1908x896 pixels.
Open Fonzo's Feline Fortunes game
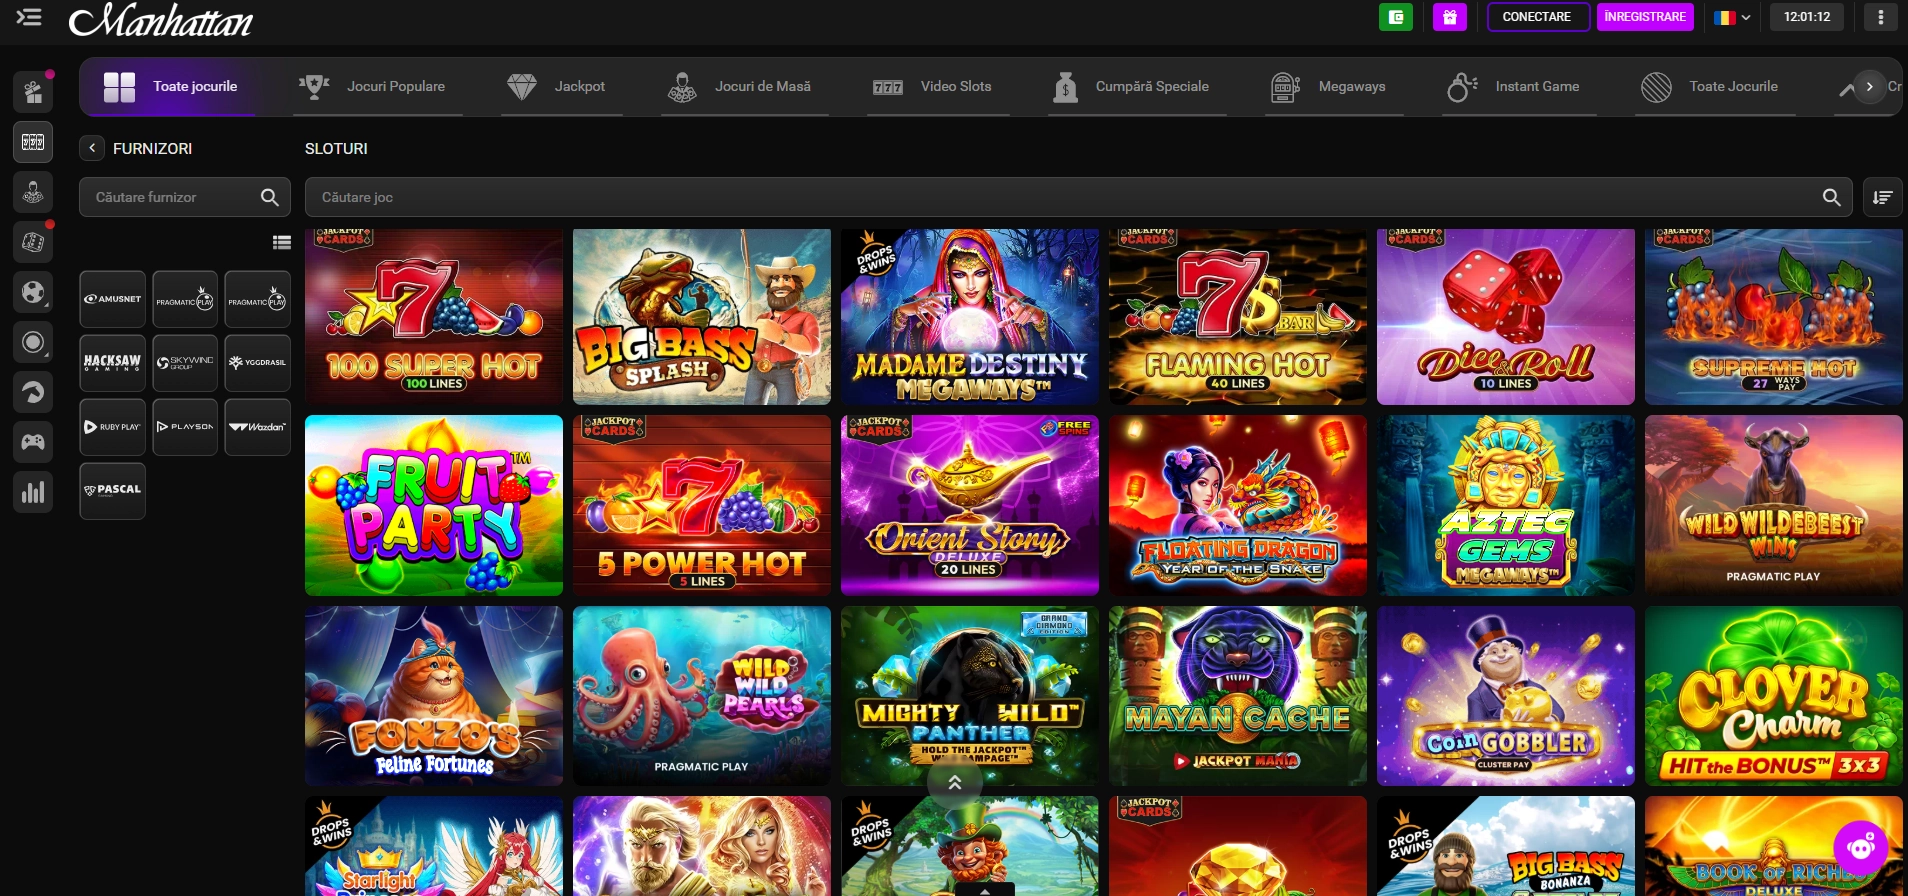(x=434, y=696)
